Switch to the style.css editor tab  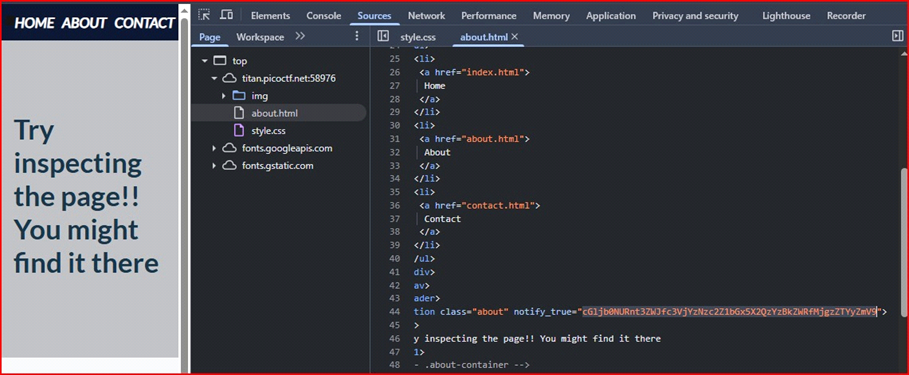click(x=418, y=38)
